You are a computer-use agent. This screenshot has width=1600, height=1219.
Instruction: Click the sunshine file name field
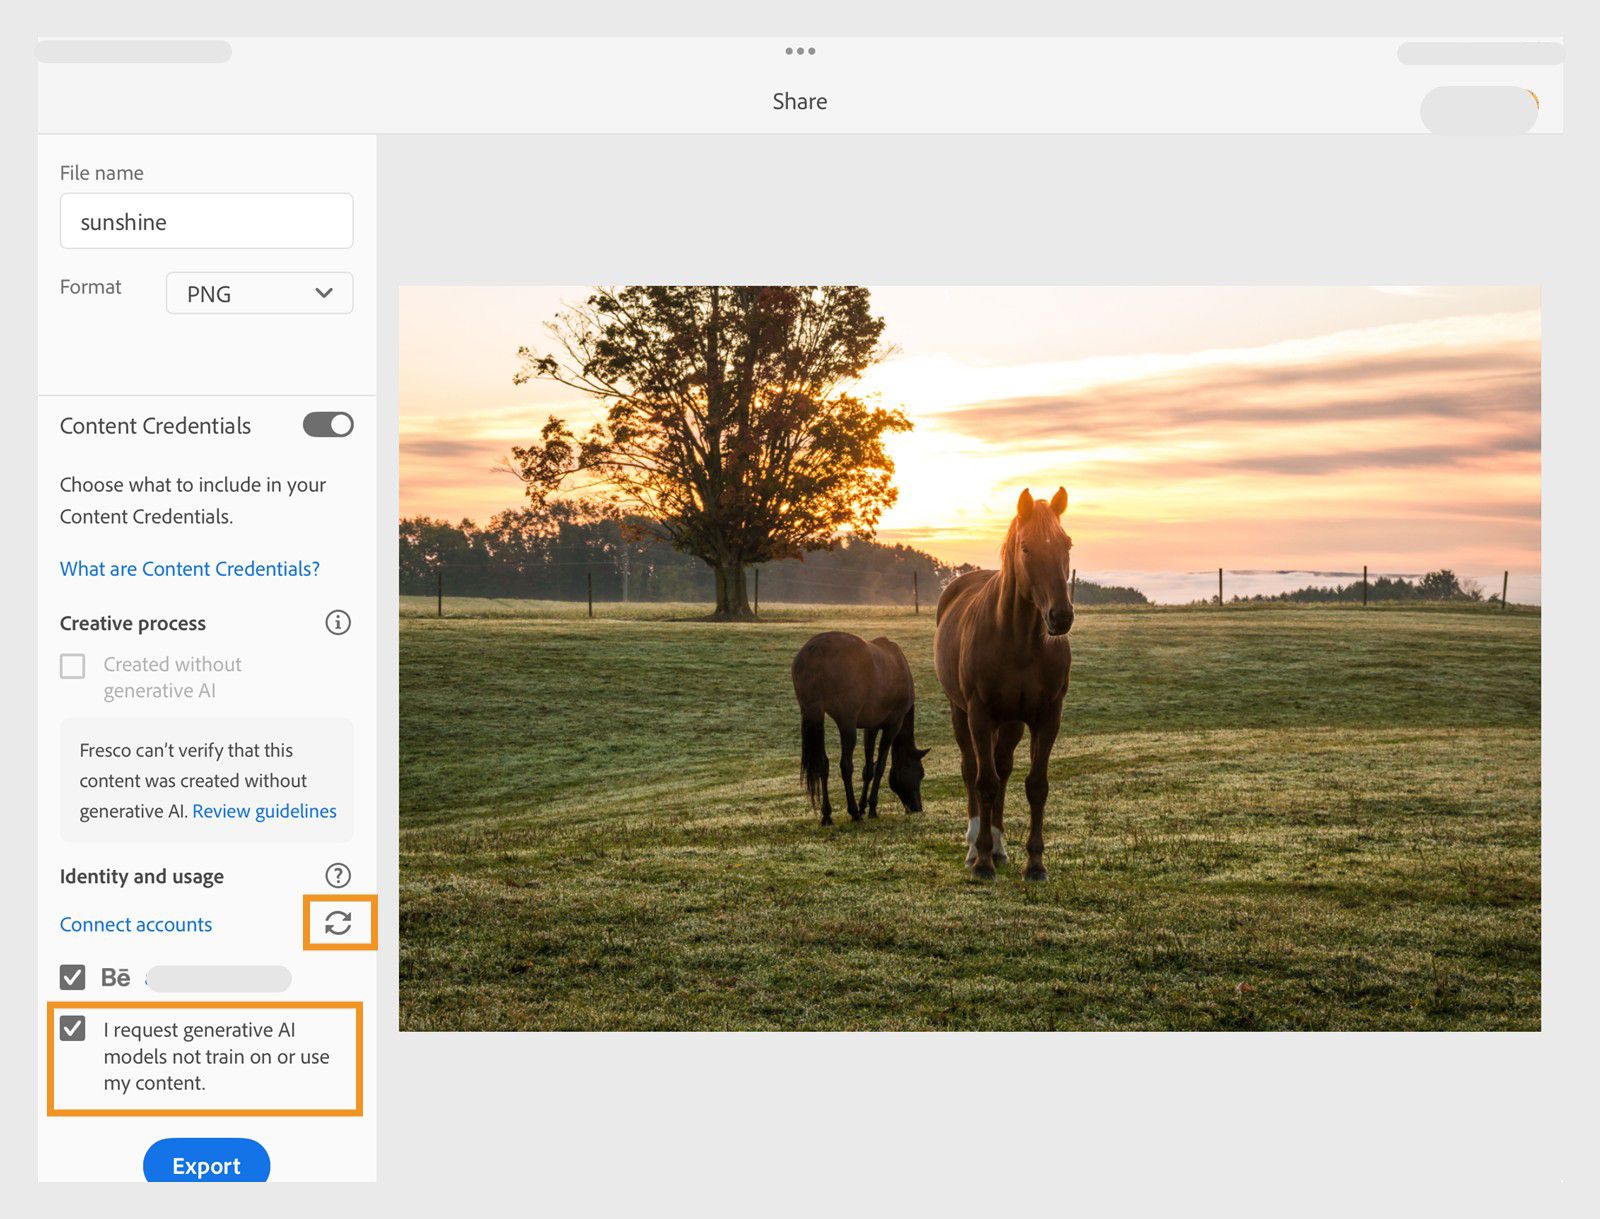[x=206, y=221]
